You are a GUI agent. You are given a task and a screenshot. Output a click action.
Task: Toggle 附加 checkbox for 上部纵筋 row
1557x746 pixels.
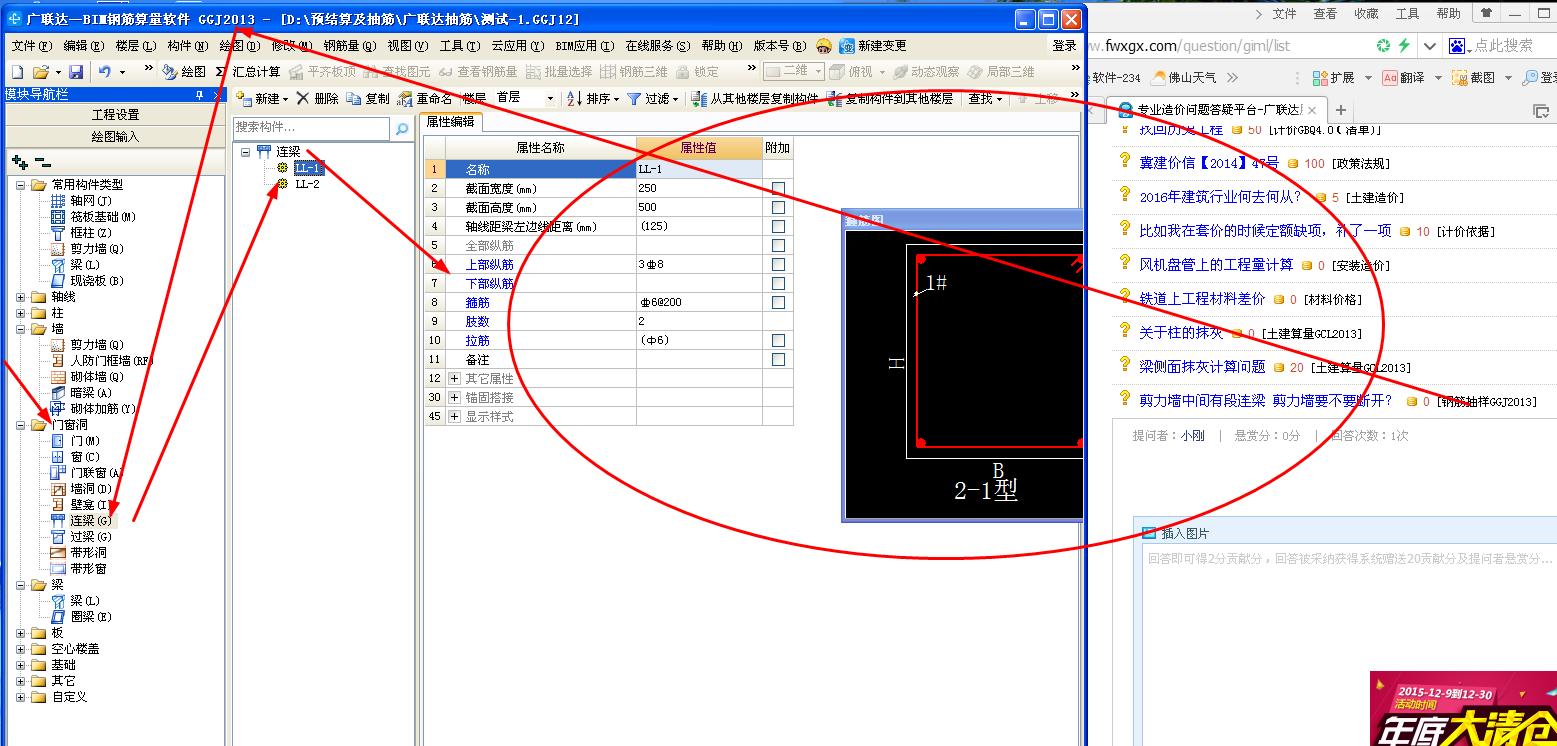(778, 264)
